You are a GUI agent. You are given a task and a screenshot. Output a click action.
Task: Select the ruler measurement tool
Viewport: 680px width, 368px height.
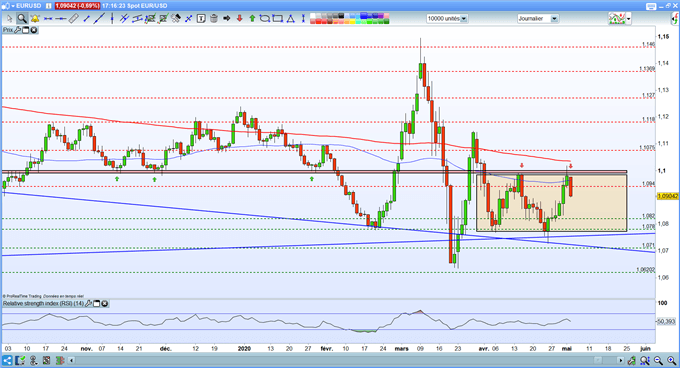pyautogui.click(x=73, y=19)
